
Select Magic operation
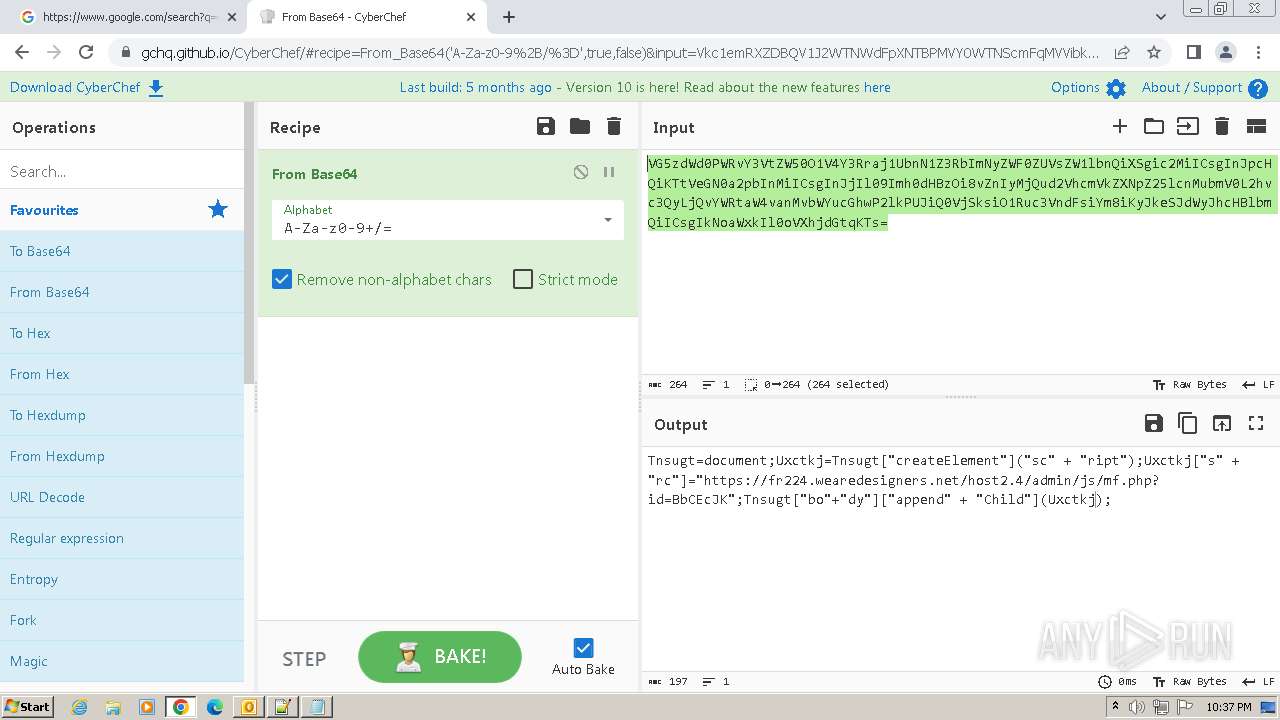point(122,661)
